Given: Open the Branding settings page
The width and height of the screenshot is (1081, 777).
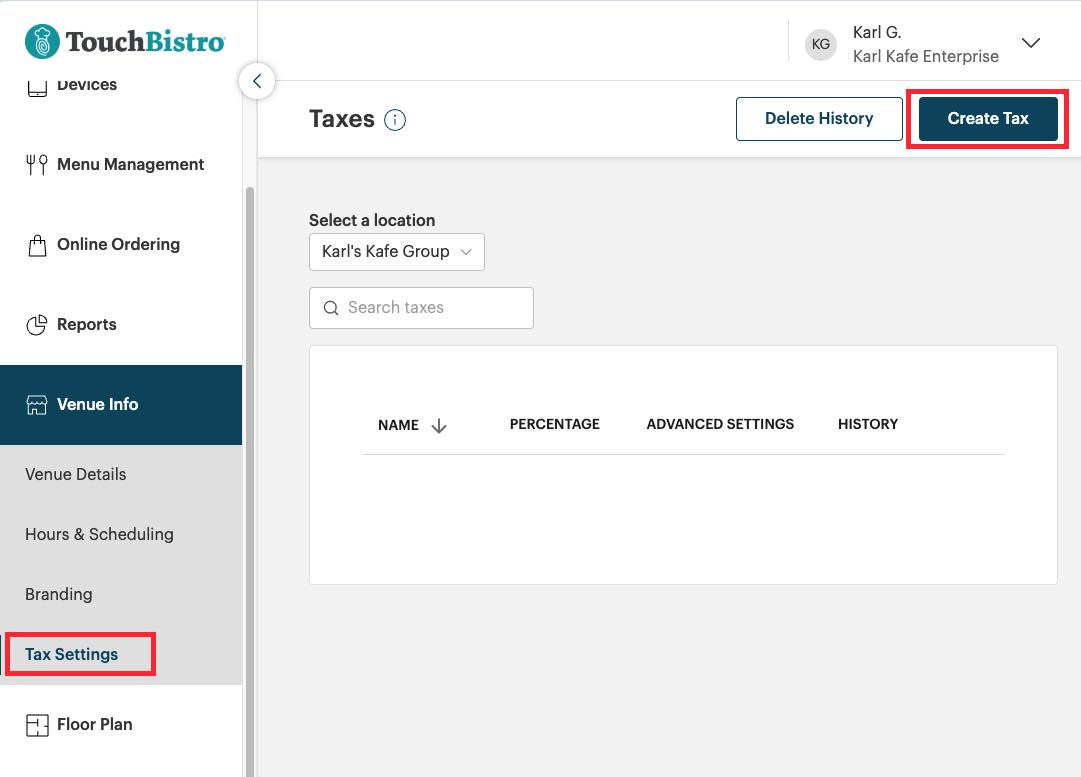Looking at the screenshot, I should 58,594.
